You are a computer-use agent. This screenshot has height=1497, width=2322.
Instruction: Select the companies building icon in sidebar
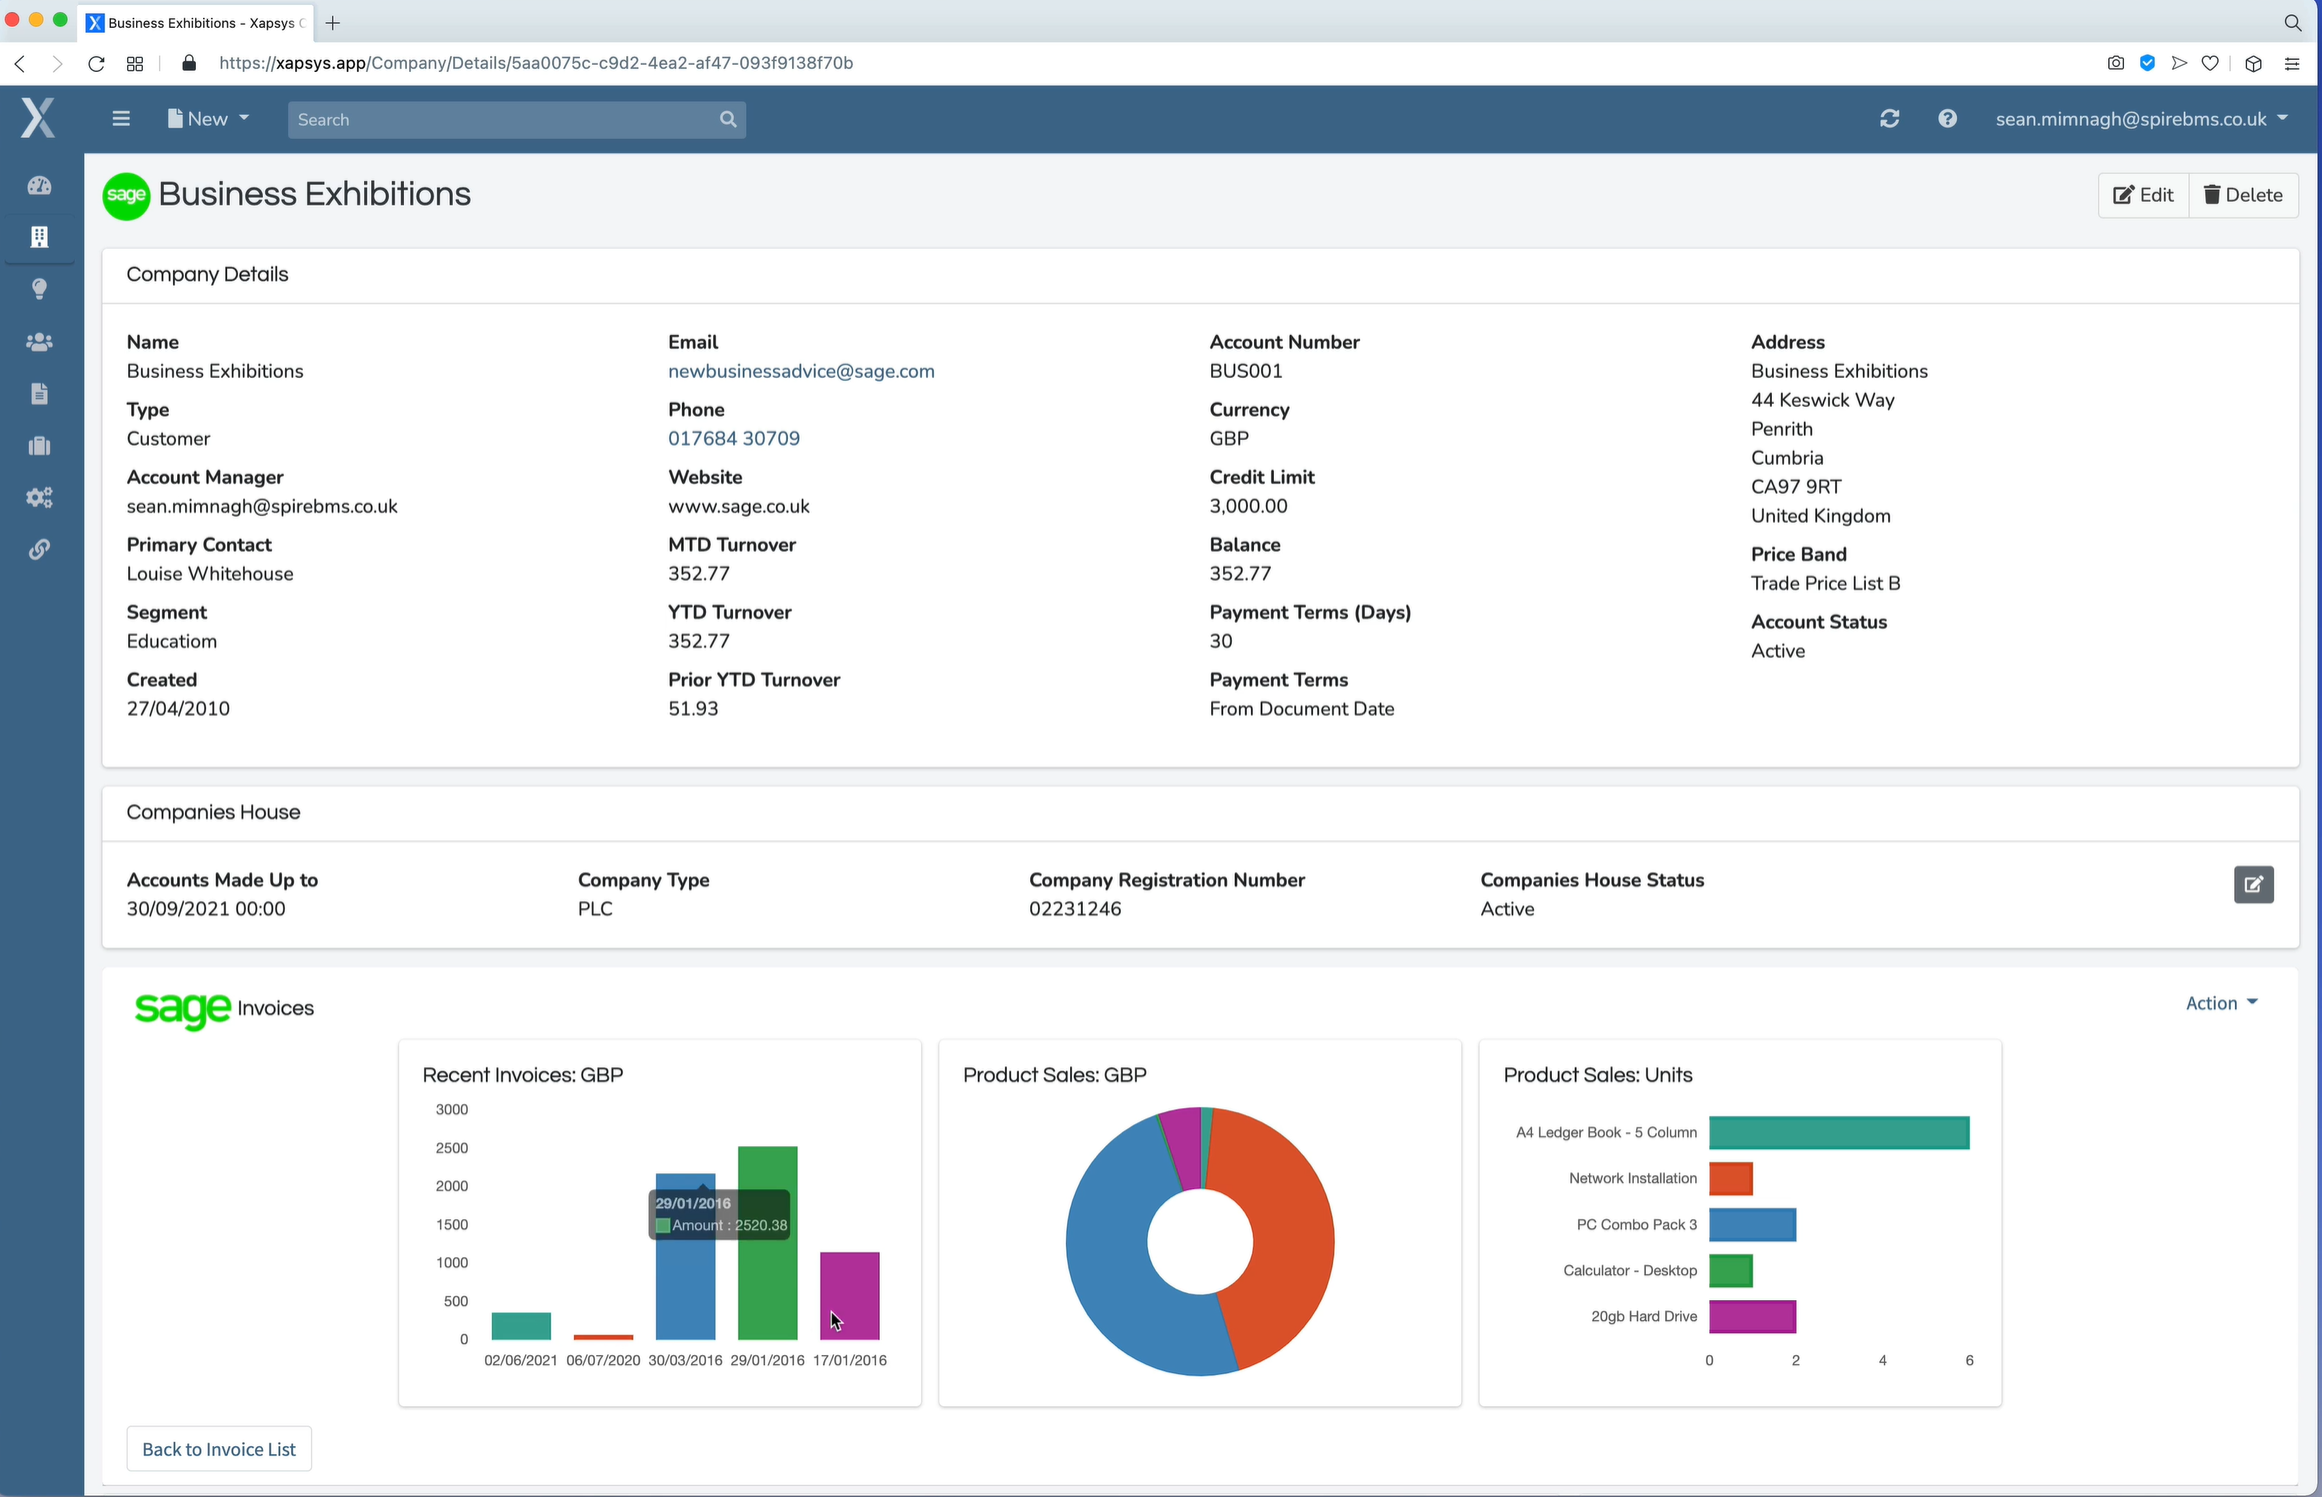[39, 237]
